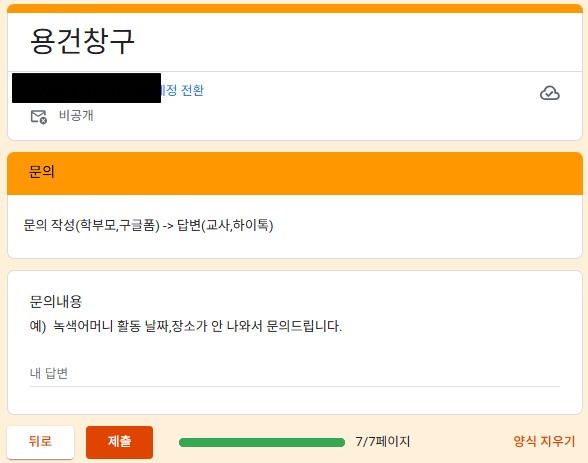This screenshot has height=463, width=588.
Task: Click the underline beneath 내 답변 field
Action: (x=295, y=386)
